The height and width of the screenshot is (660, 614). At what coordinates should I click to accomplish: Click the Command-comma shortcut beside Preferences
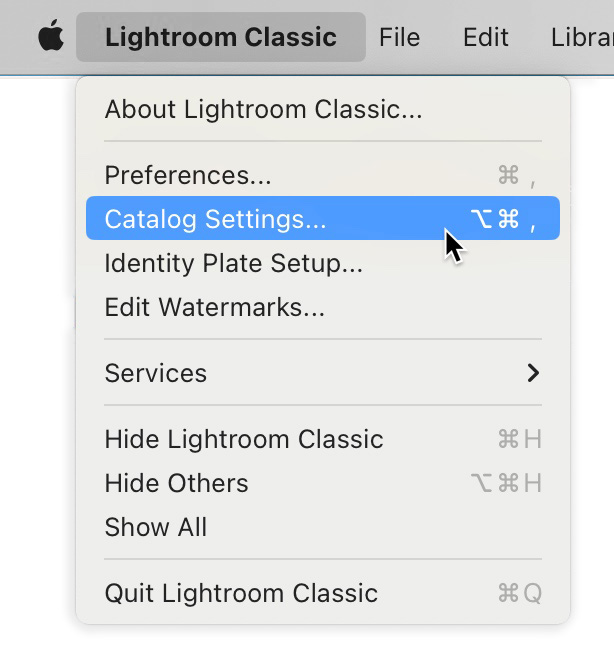click(517, 175)
